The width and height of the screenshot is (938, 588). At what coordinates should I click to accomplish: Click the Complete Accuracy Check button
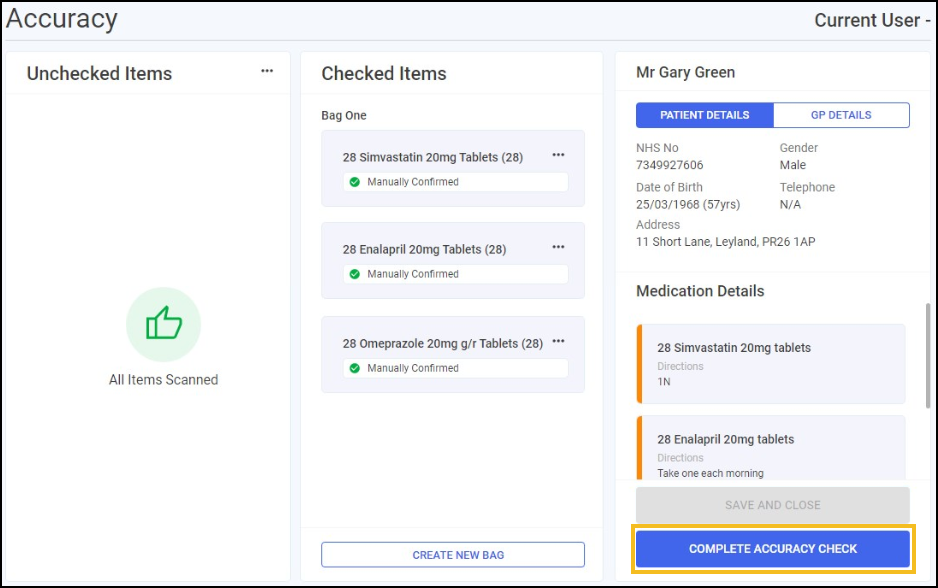click(773, 549)
